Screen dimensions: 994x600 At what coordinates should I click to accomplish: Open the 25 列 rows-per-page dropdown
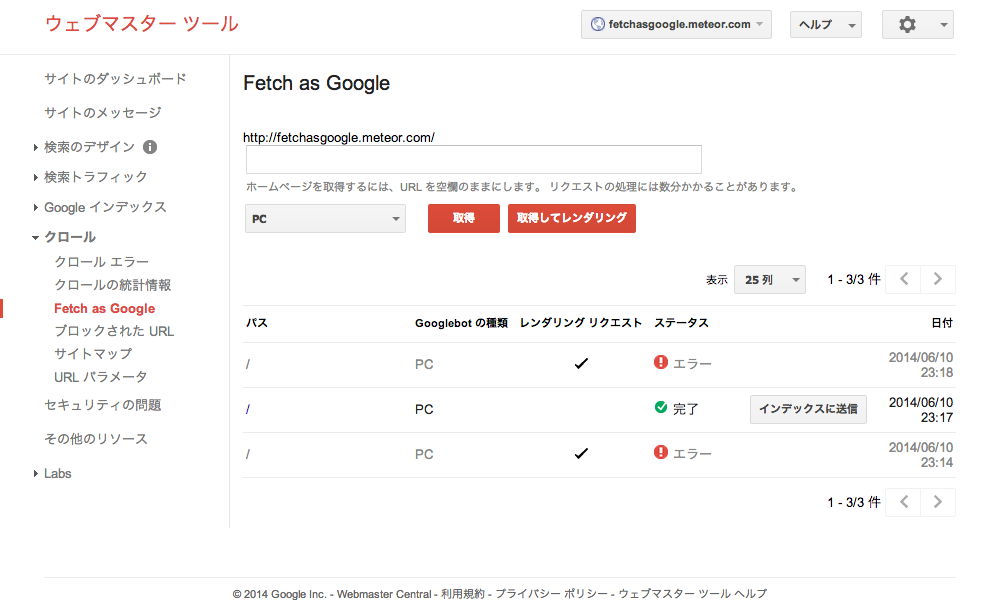click(770, 280)
